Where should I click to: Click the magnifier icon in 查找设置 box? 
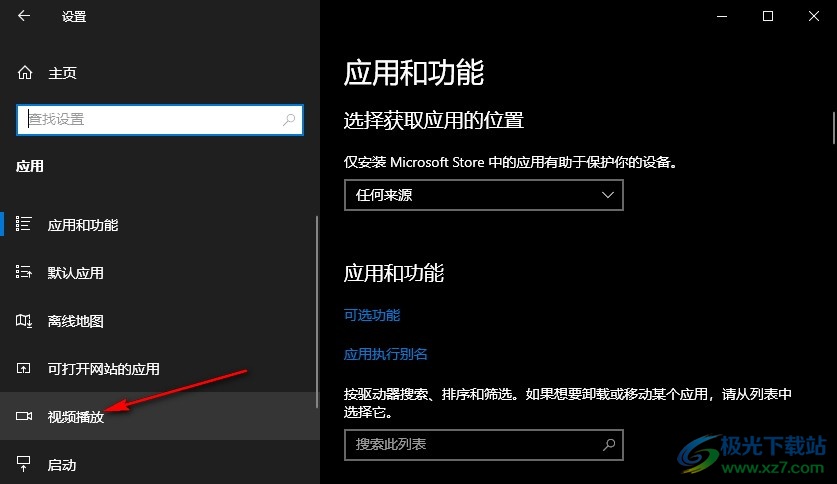[x=289, y=120]
